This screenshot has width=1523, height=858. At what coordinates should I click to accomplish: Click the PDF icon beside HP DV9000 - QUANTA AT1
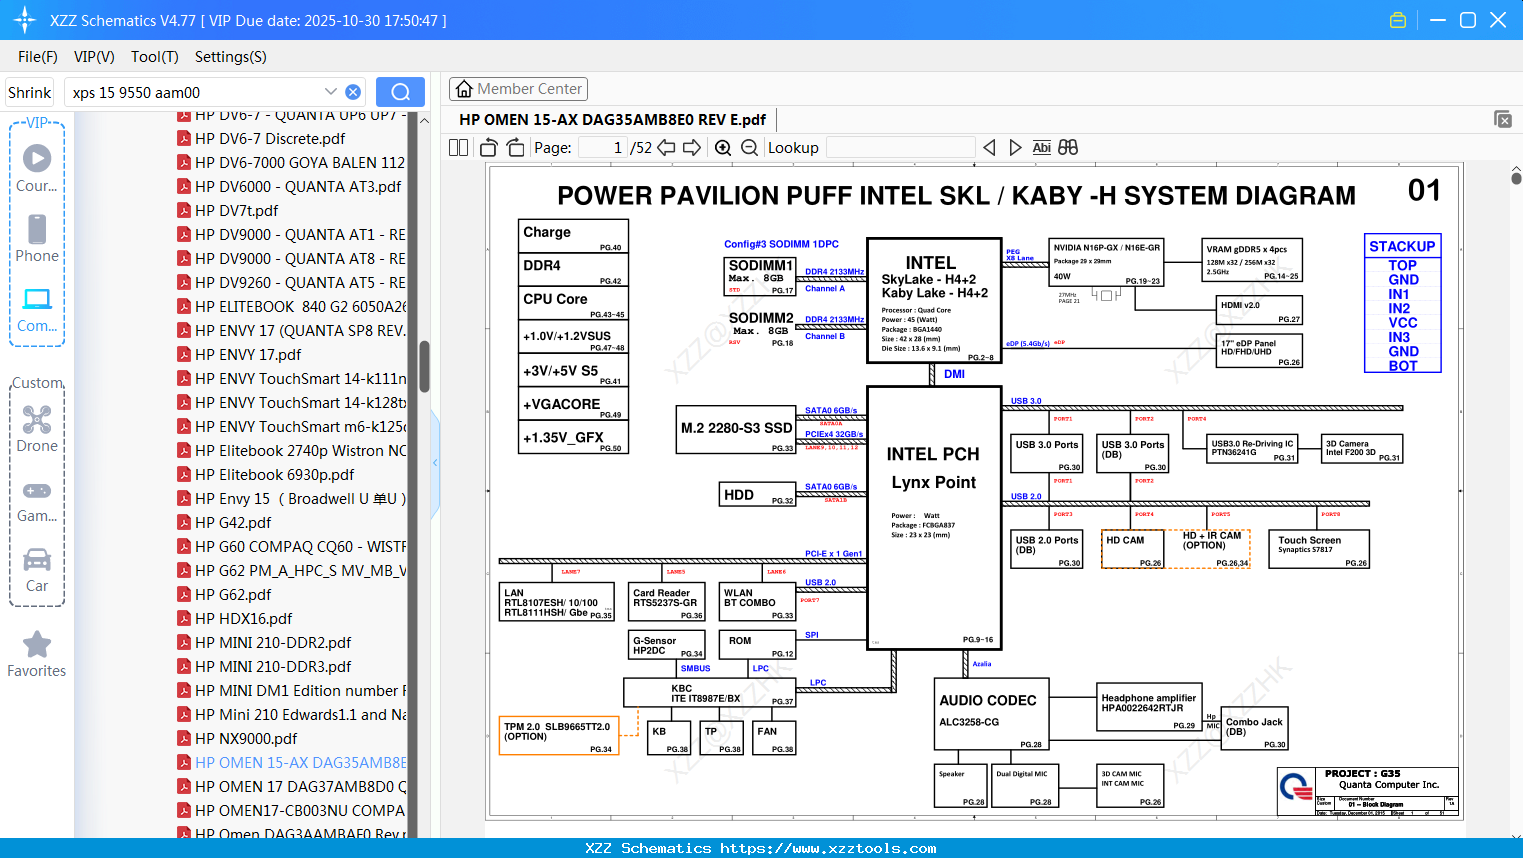[184, 235]
